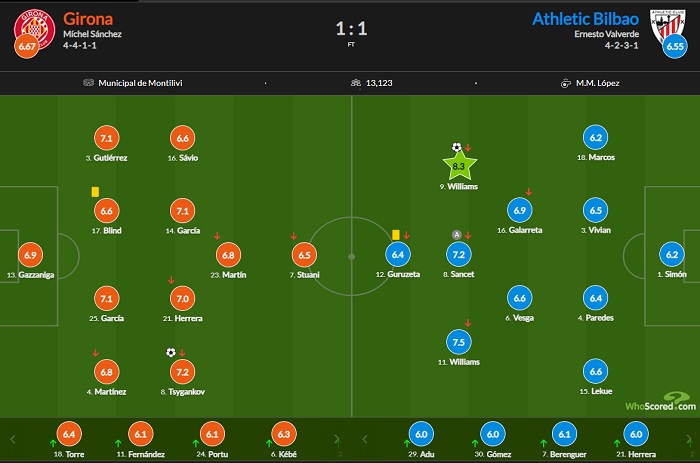Open the Girona team name link
700x463 pixels.
[x=88, y=19]
